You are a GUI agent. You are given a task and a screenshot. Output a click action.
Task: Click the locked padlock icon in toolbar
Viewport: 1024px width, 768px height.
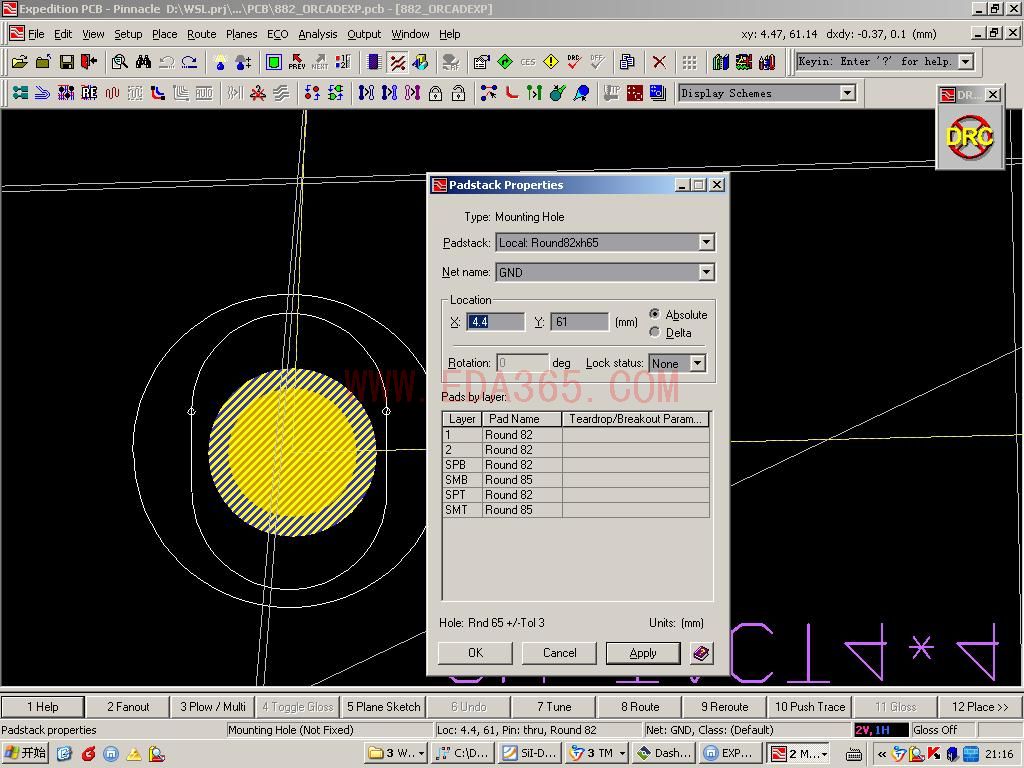pos(435,93)
